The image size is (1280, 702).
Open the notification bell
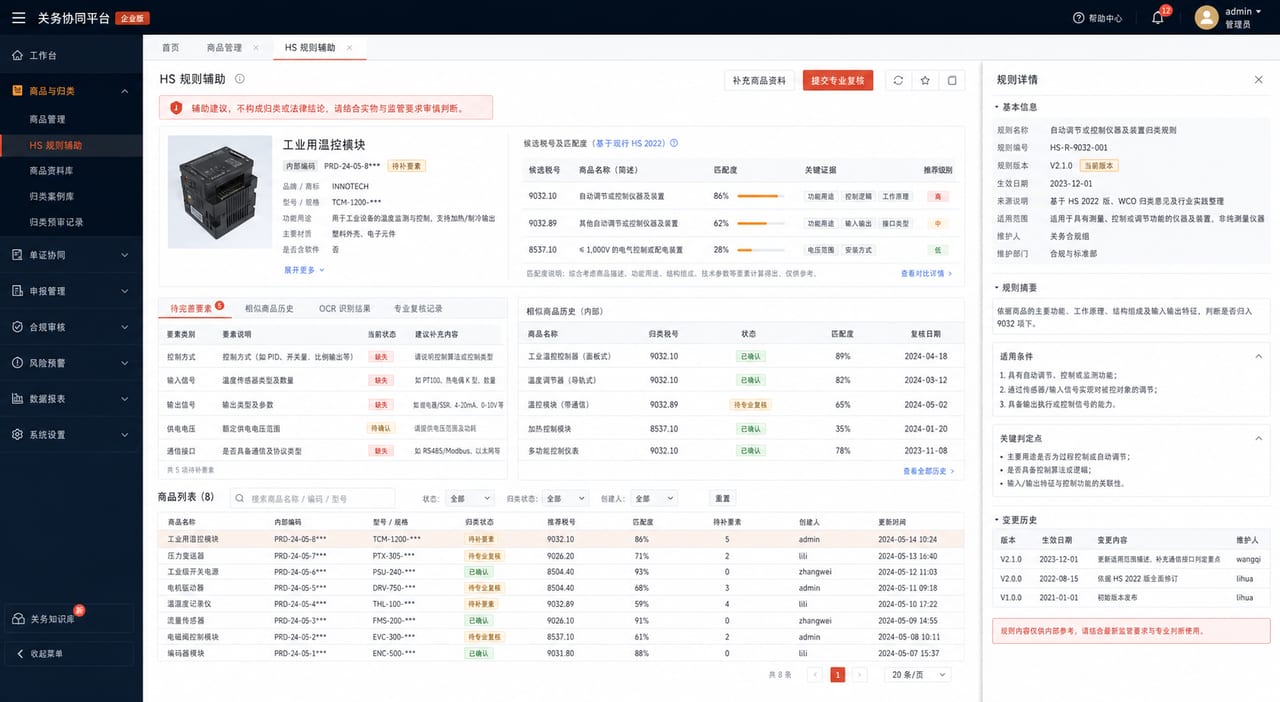pos(1157,17)
